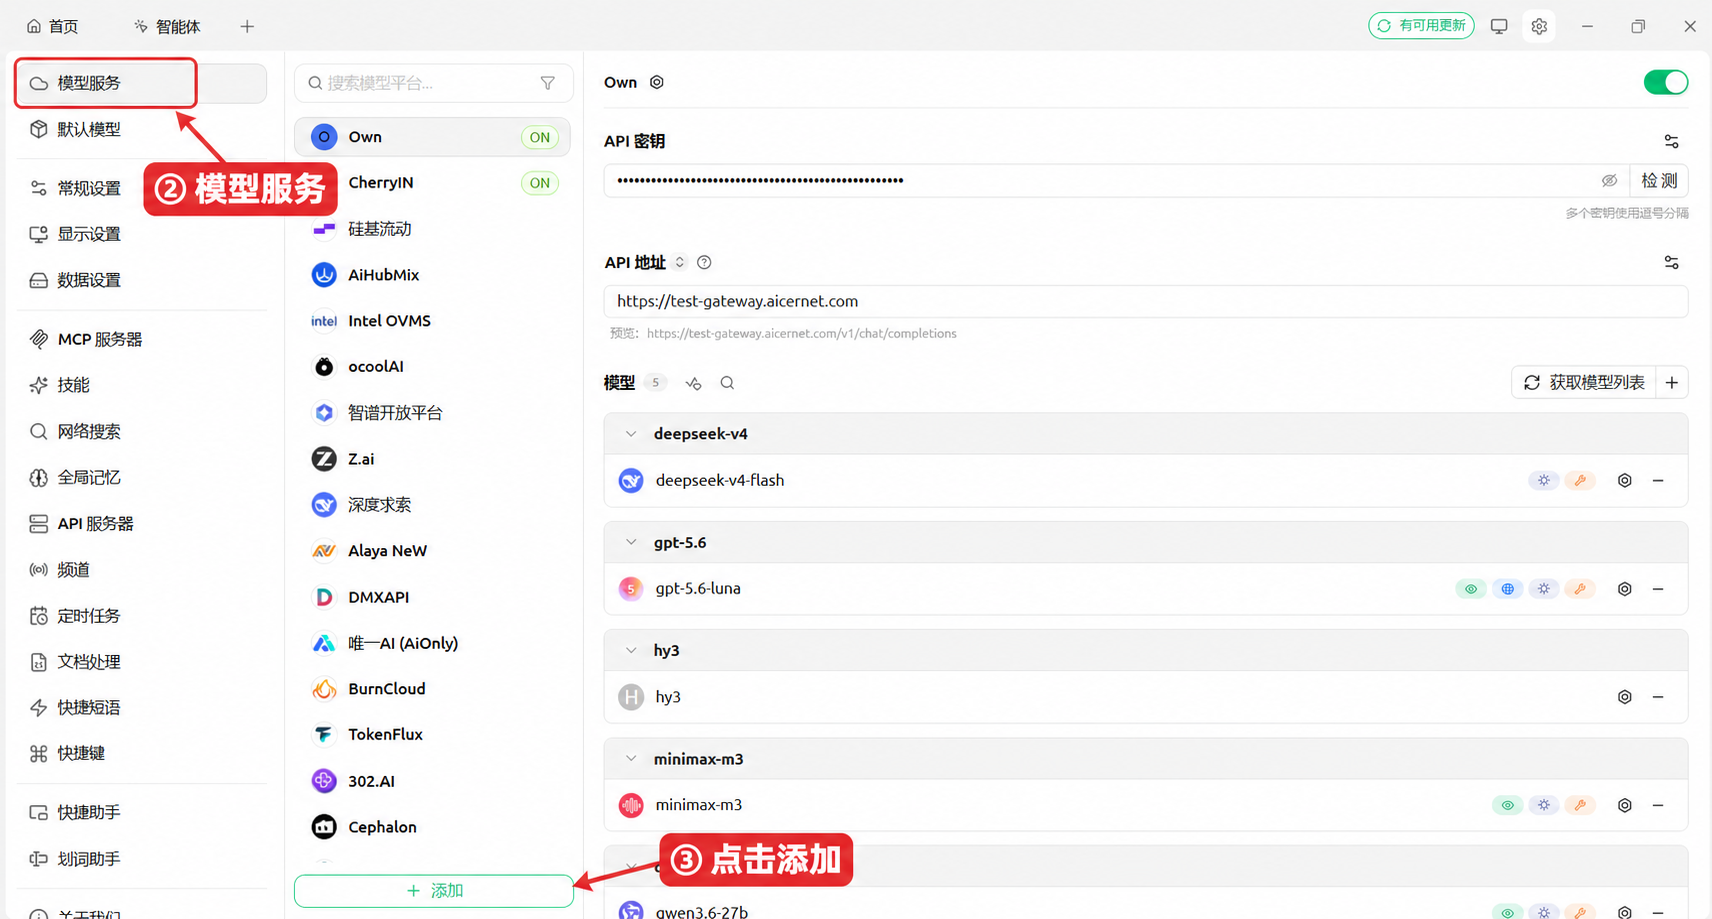Open API 服务器 settings section
The width and height of the screenshot is (1712, 919).
pos(141,523)
